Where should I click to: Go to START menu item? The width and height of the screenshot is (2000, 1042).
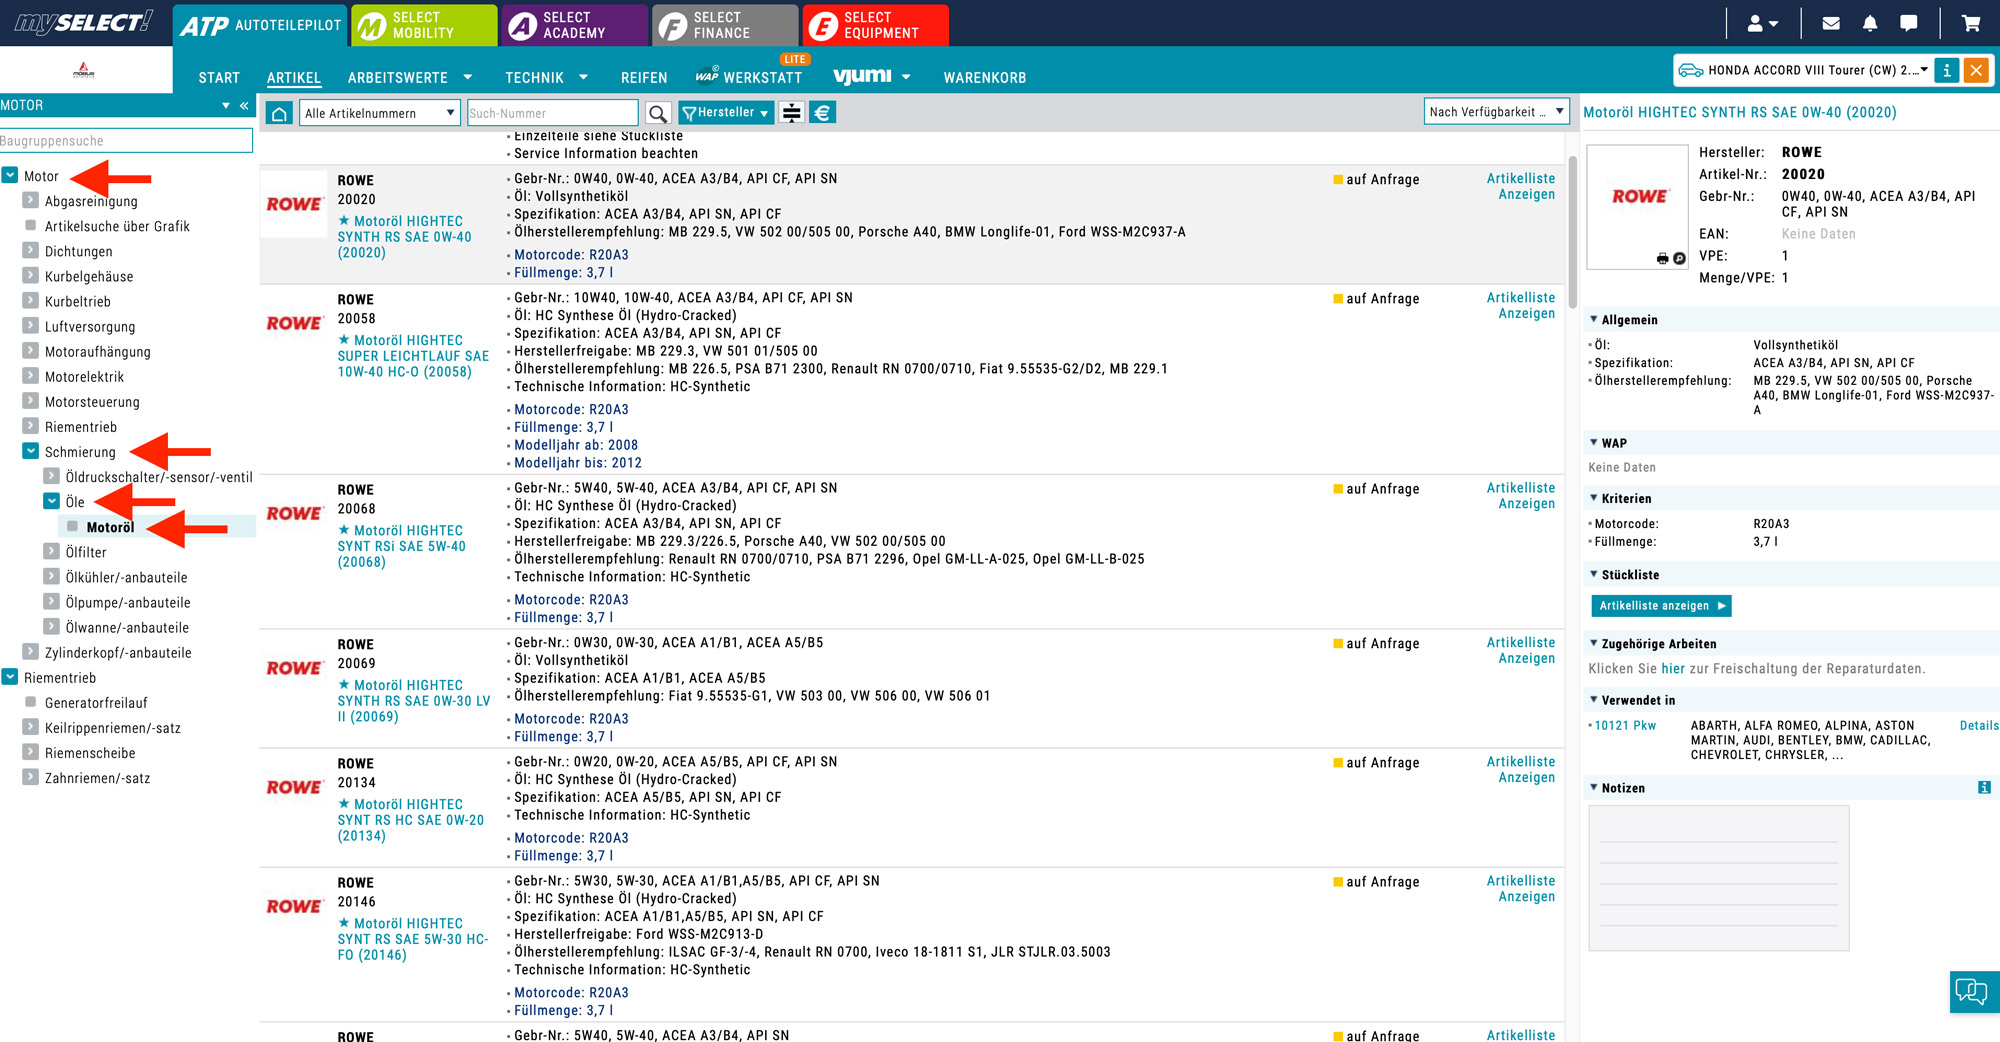pyautogui.click(x=219, y=77)
